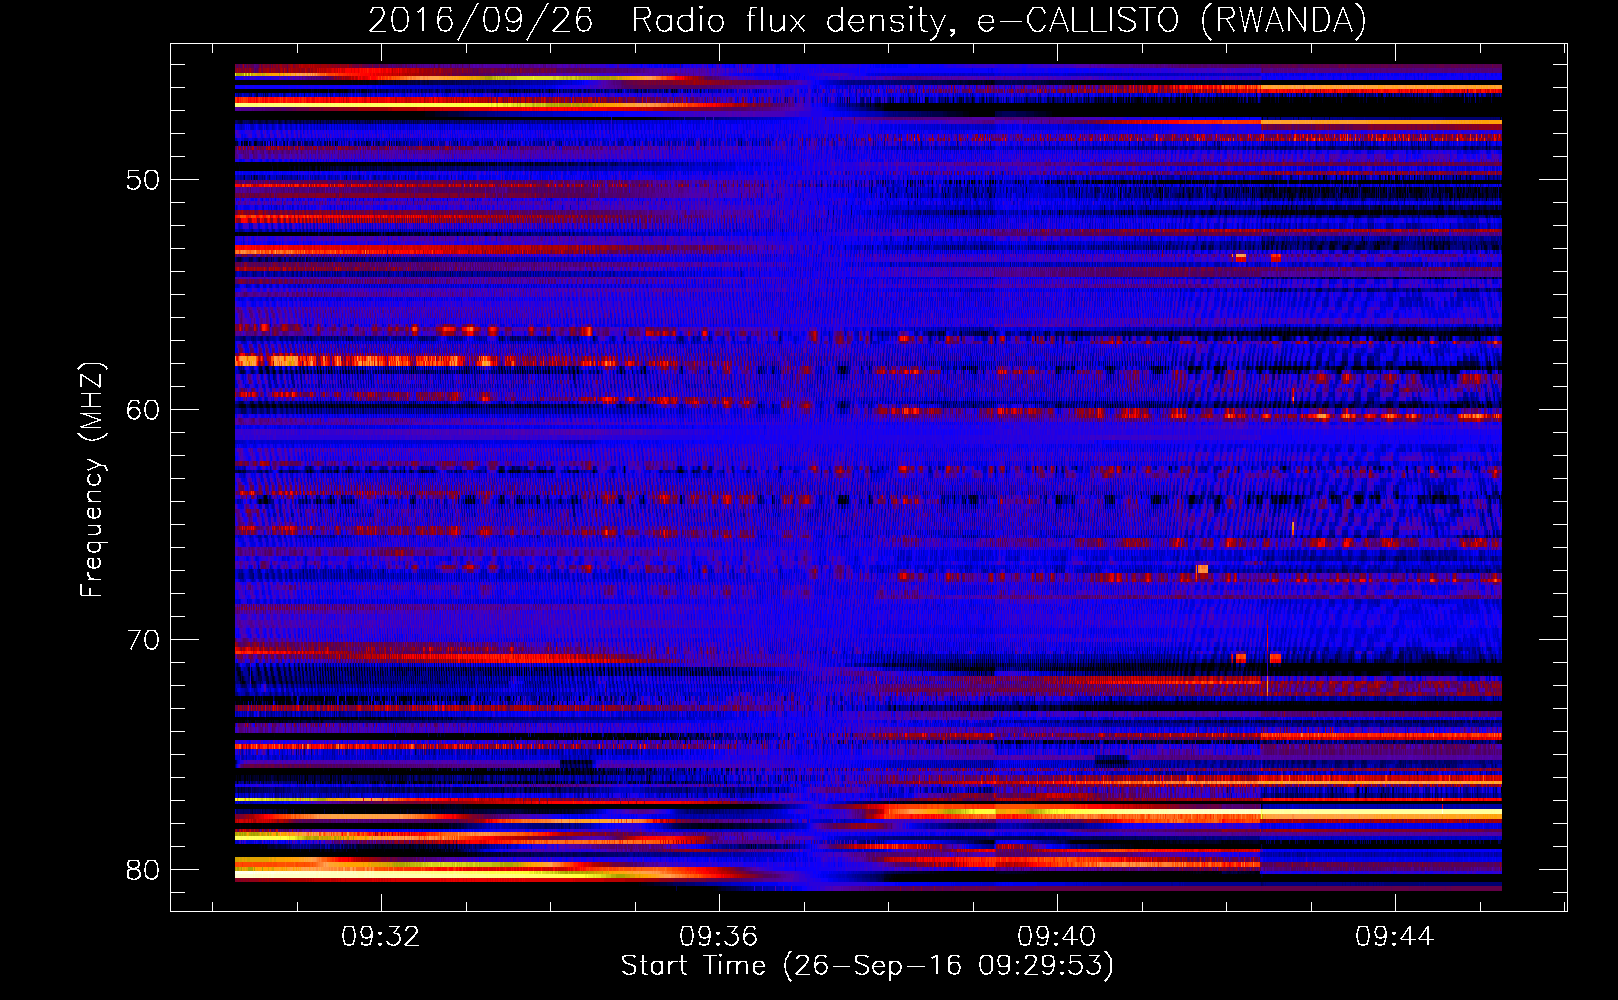Click the '09:44' time tick label
The height and width of the screenshot is (1000, 1618).
click(1394, 937)
